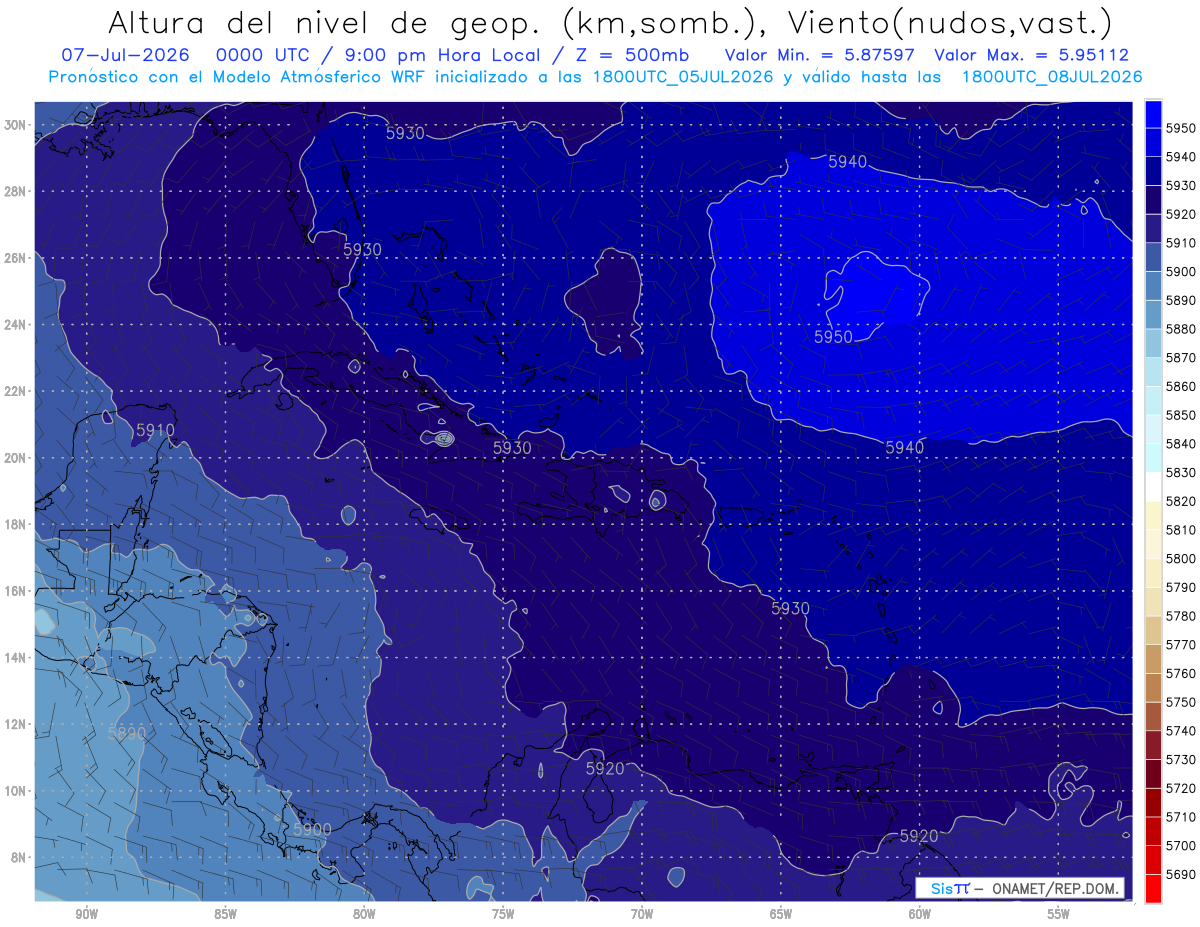Click the colorbar value 5770

[1181, 644]
